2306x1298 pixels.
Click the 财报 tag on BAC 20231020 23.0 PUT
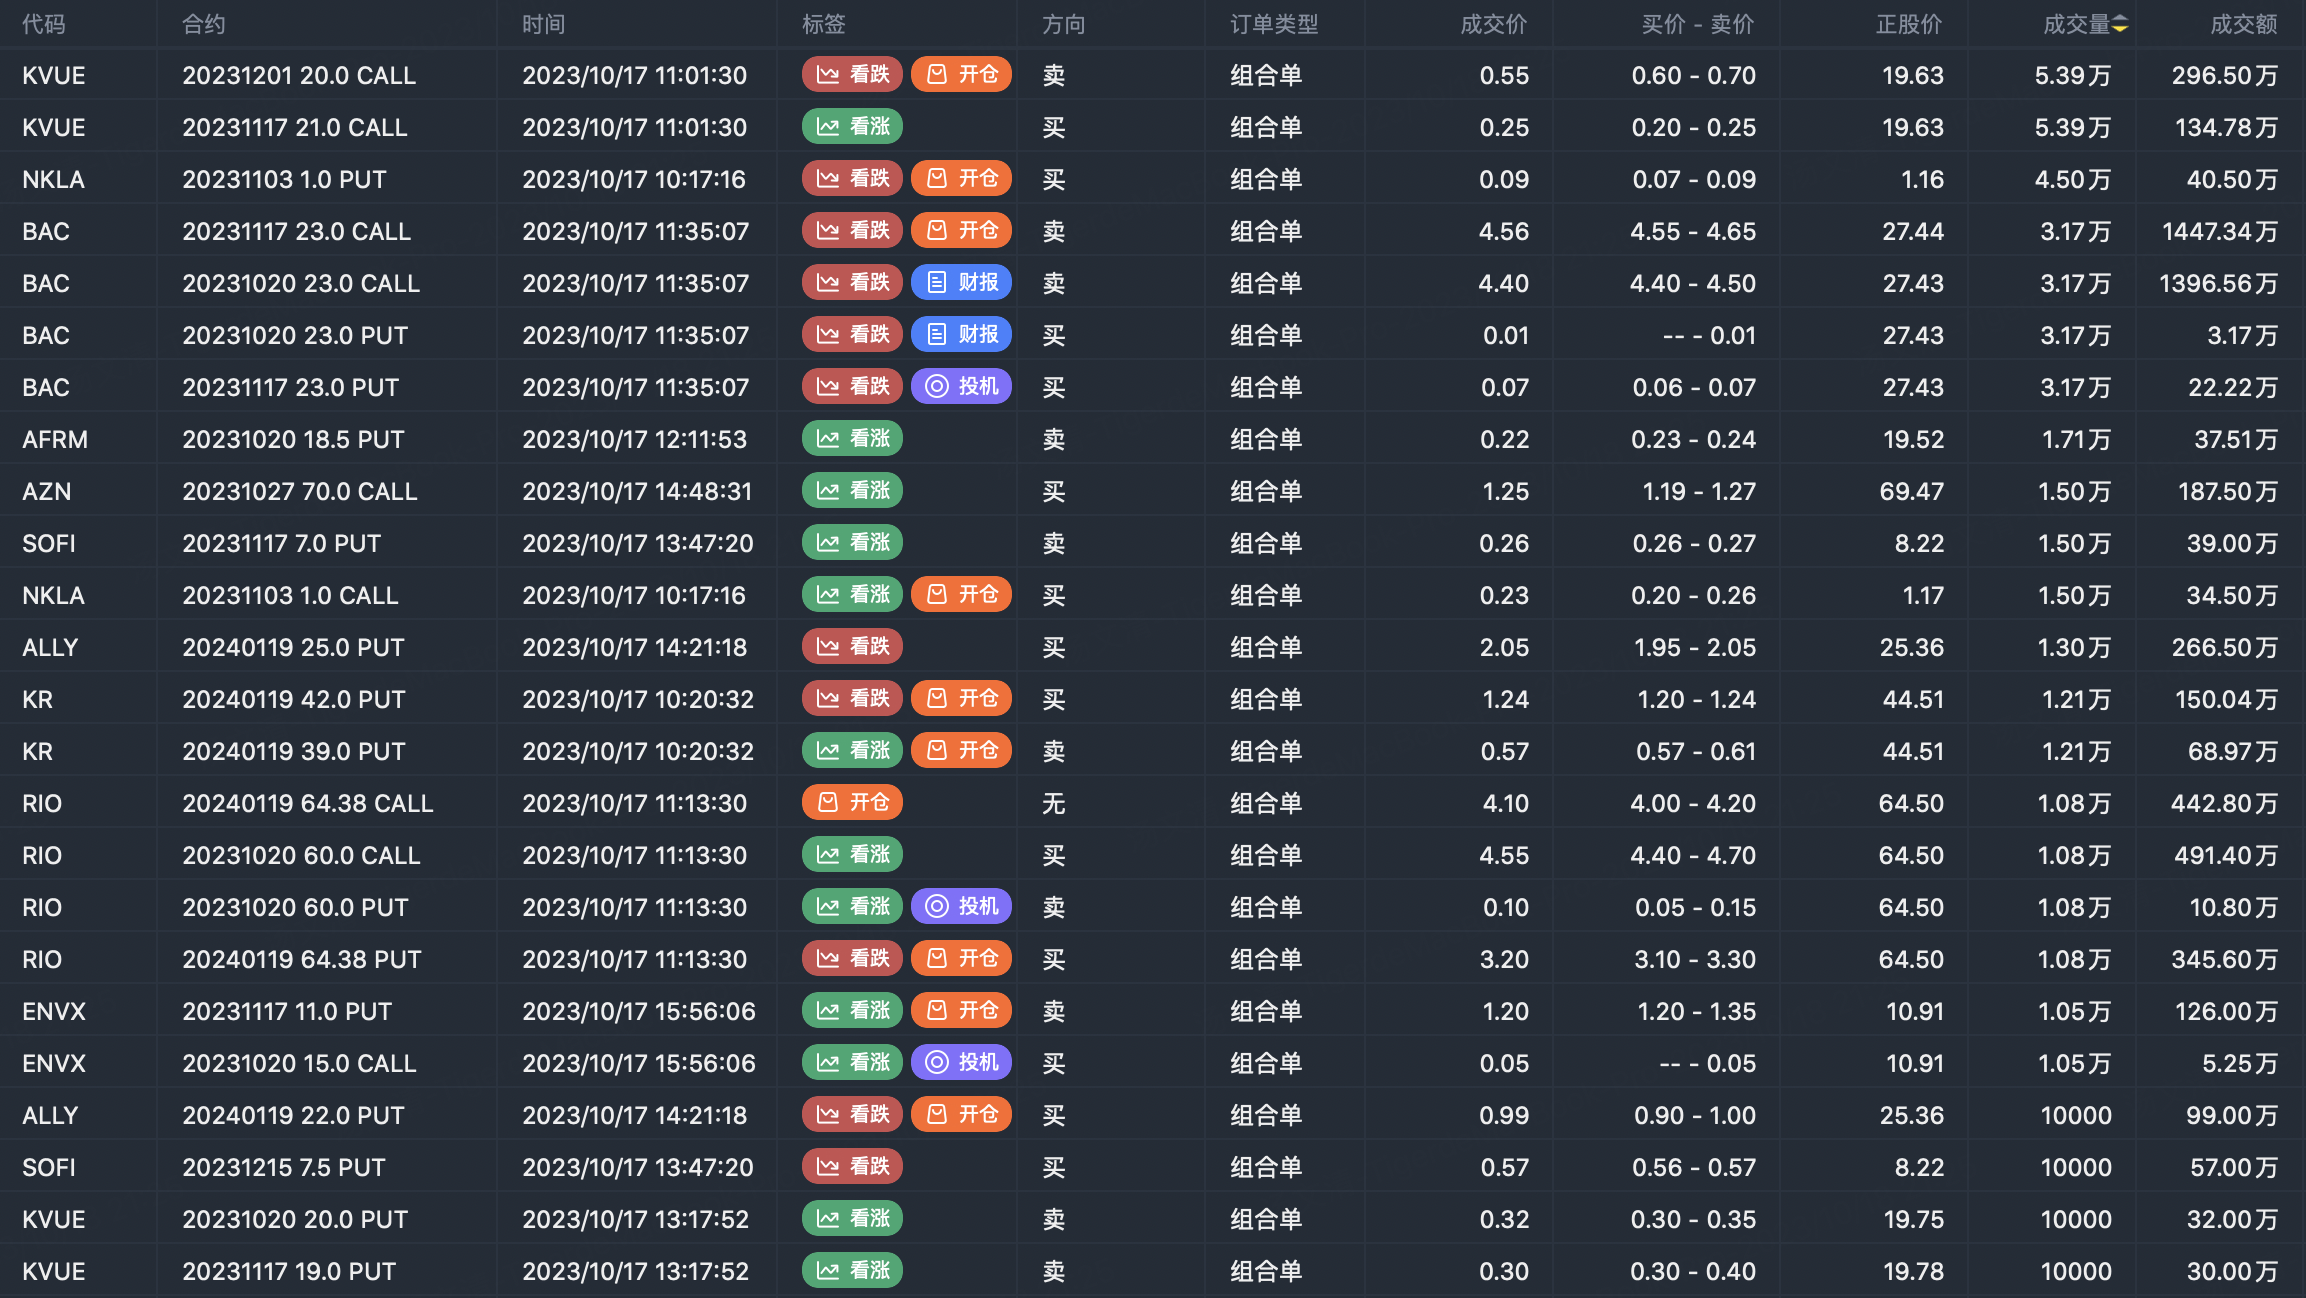pos(961,335)
